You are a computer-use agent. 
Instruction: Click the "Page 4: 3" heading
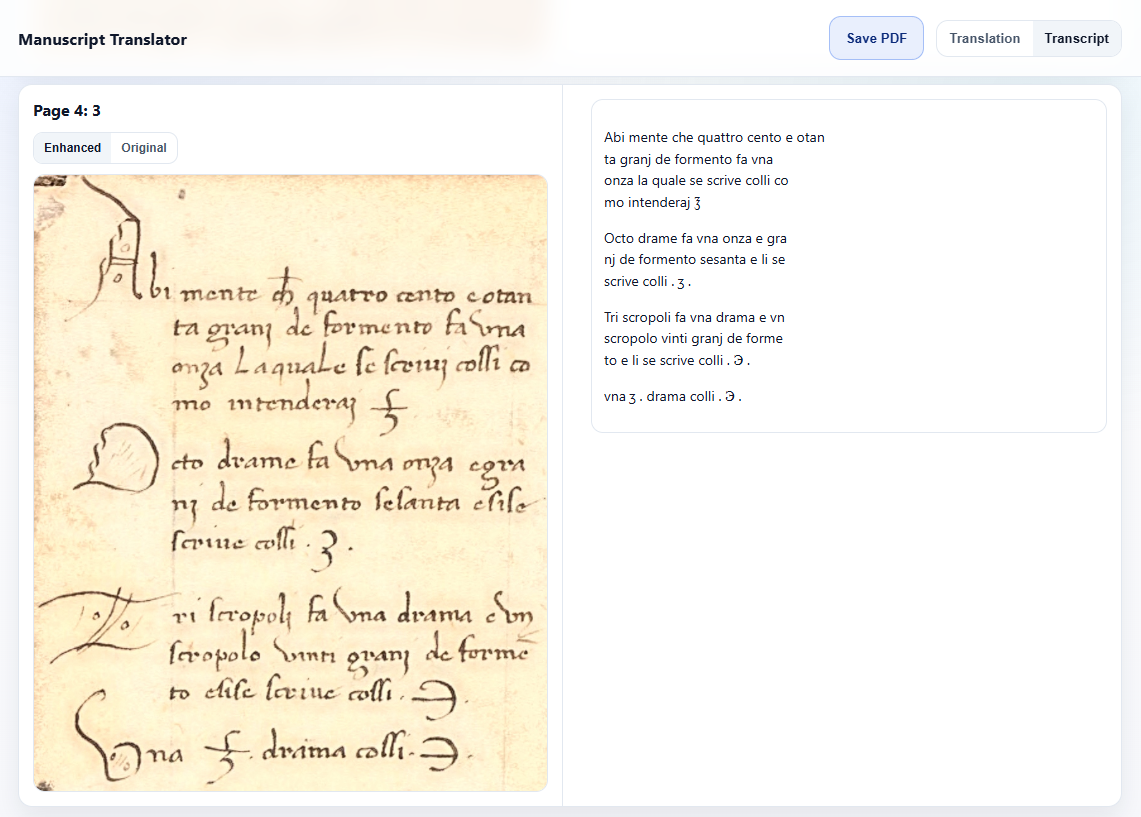coord(67,111)
